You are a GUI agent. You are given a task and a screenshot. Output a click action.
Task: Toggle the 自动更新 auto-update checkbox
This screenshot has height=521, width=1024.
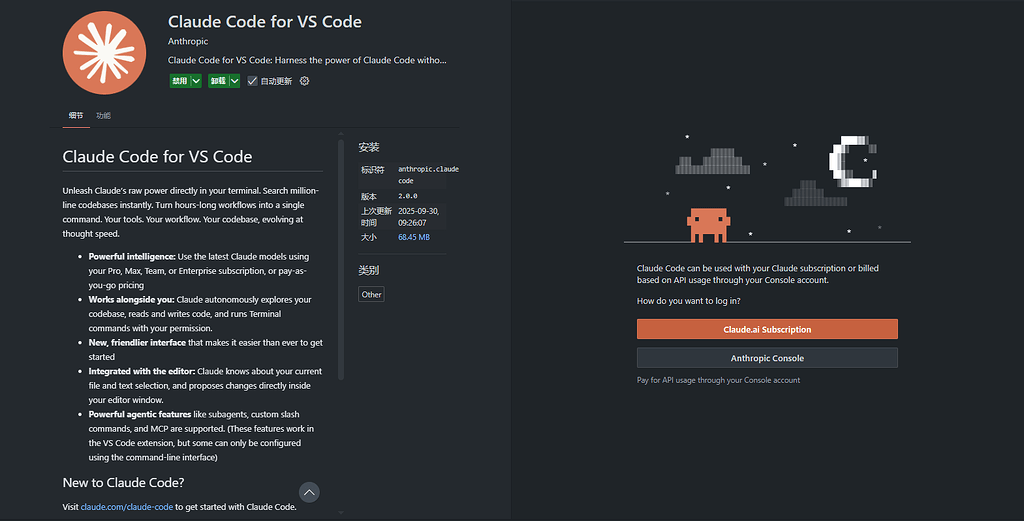coord(252,81)
